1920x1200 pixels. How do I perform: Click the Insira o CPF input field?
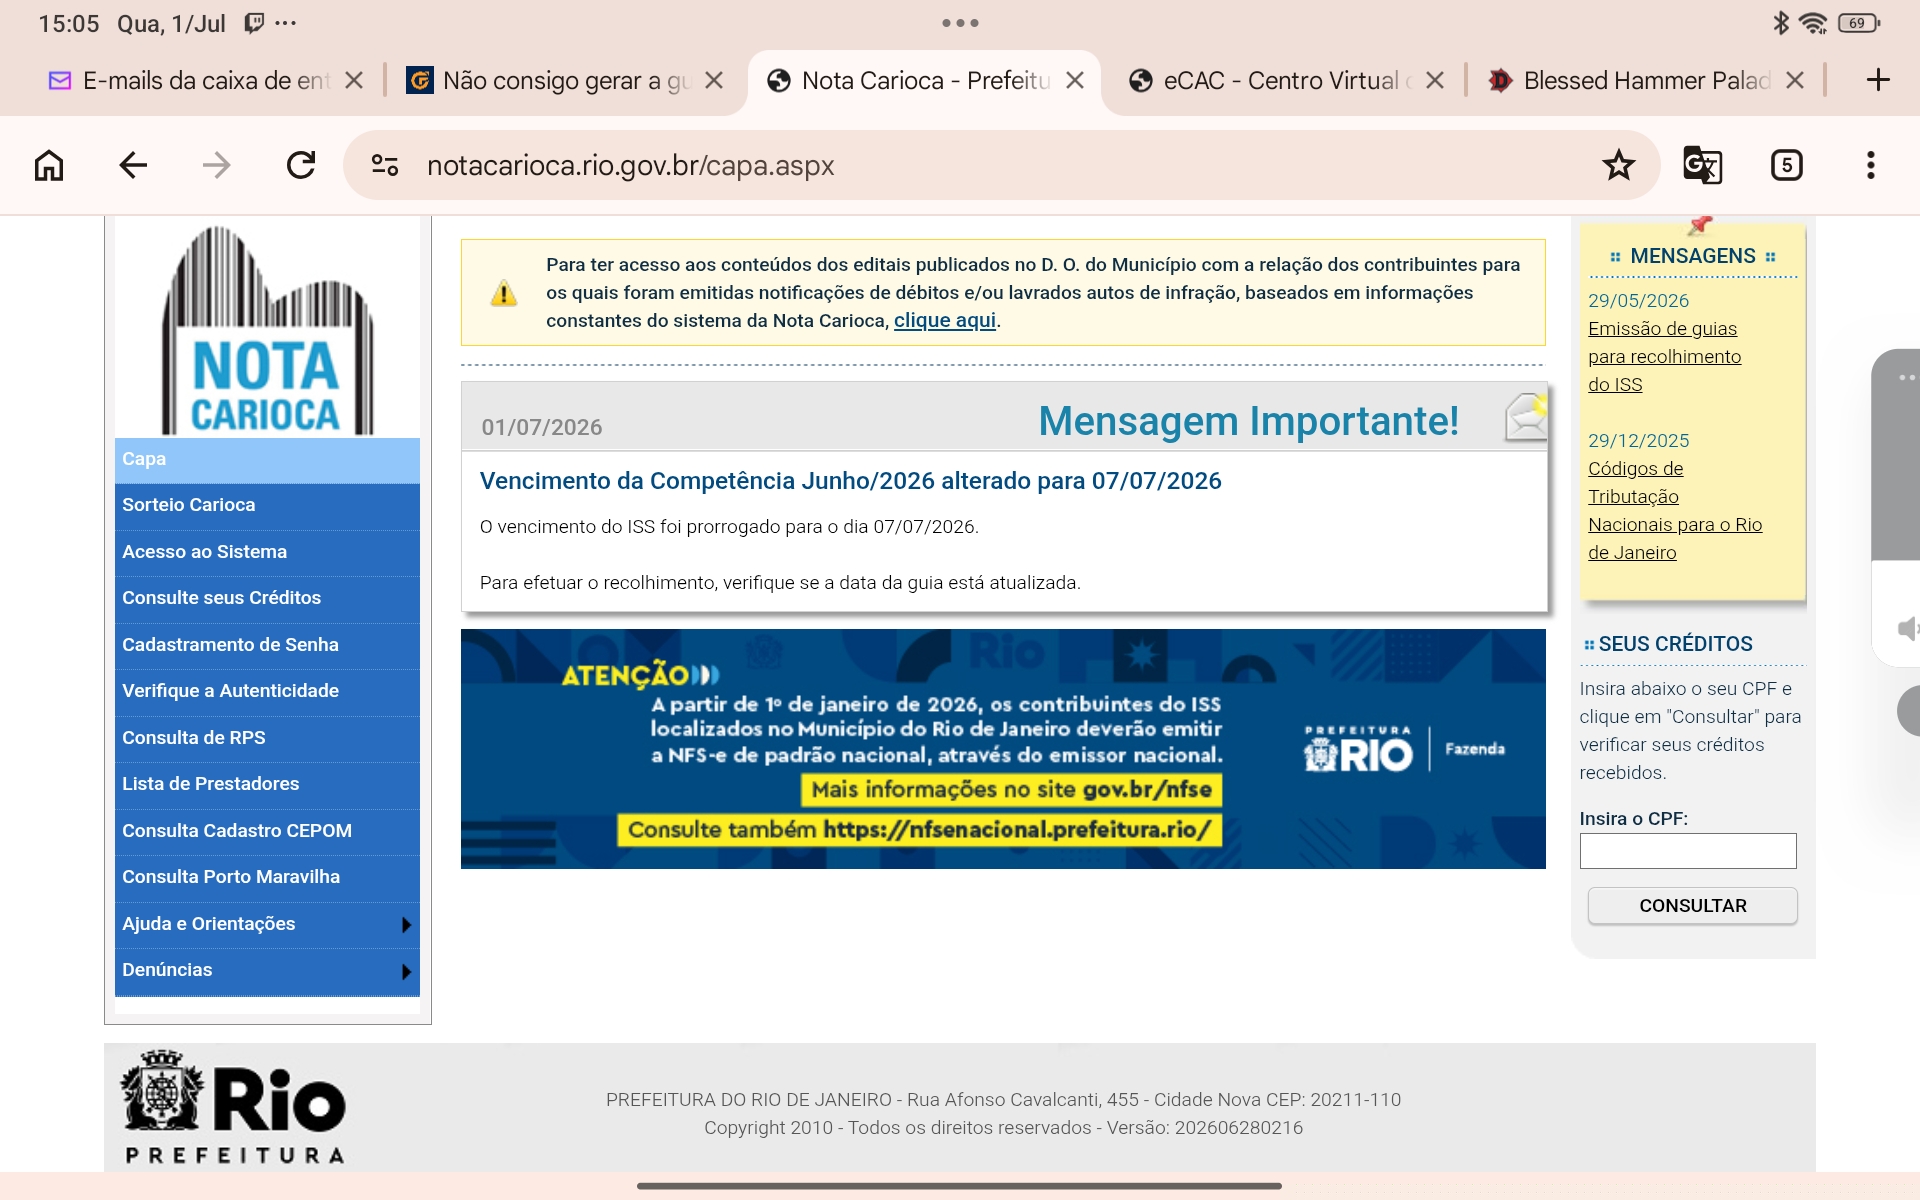1688,851
